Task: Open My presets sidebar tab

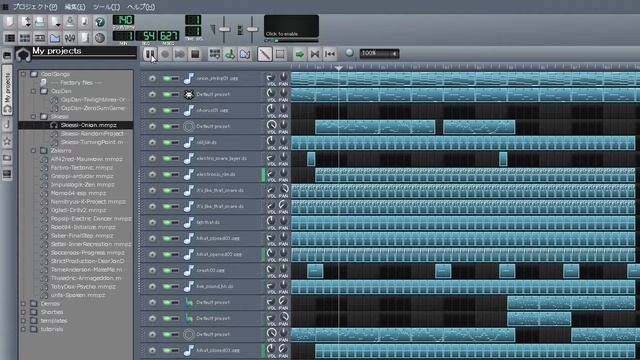Action: [7, 142]
